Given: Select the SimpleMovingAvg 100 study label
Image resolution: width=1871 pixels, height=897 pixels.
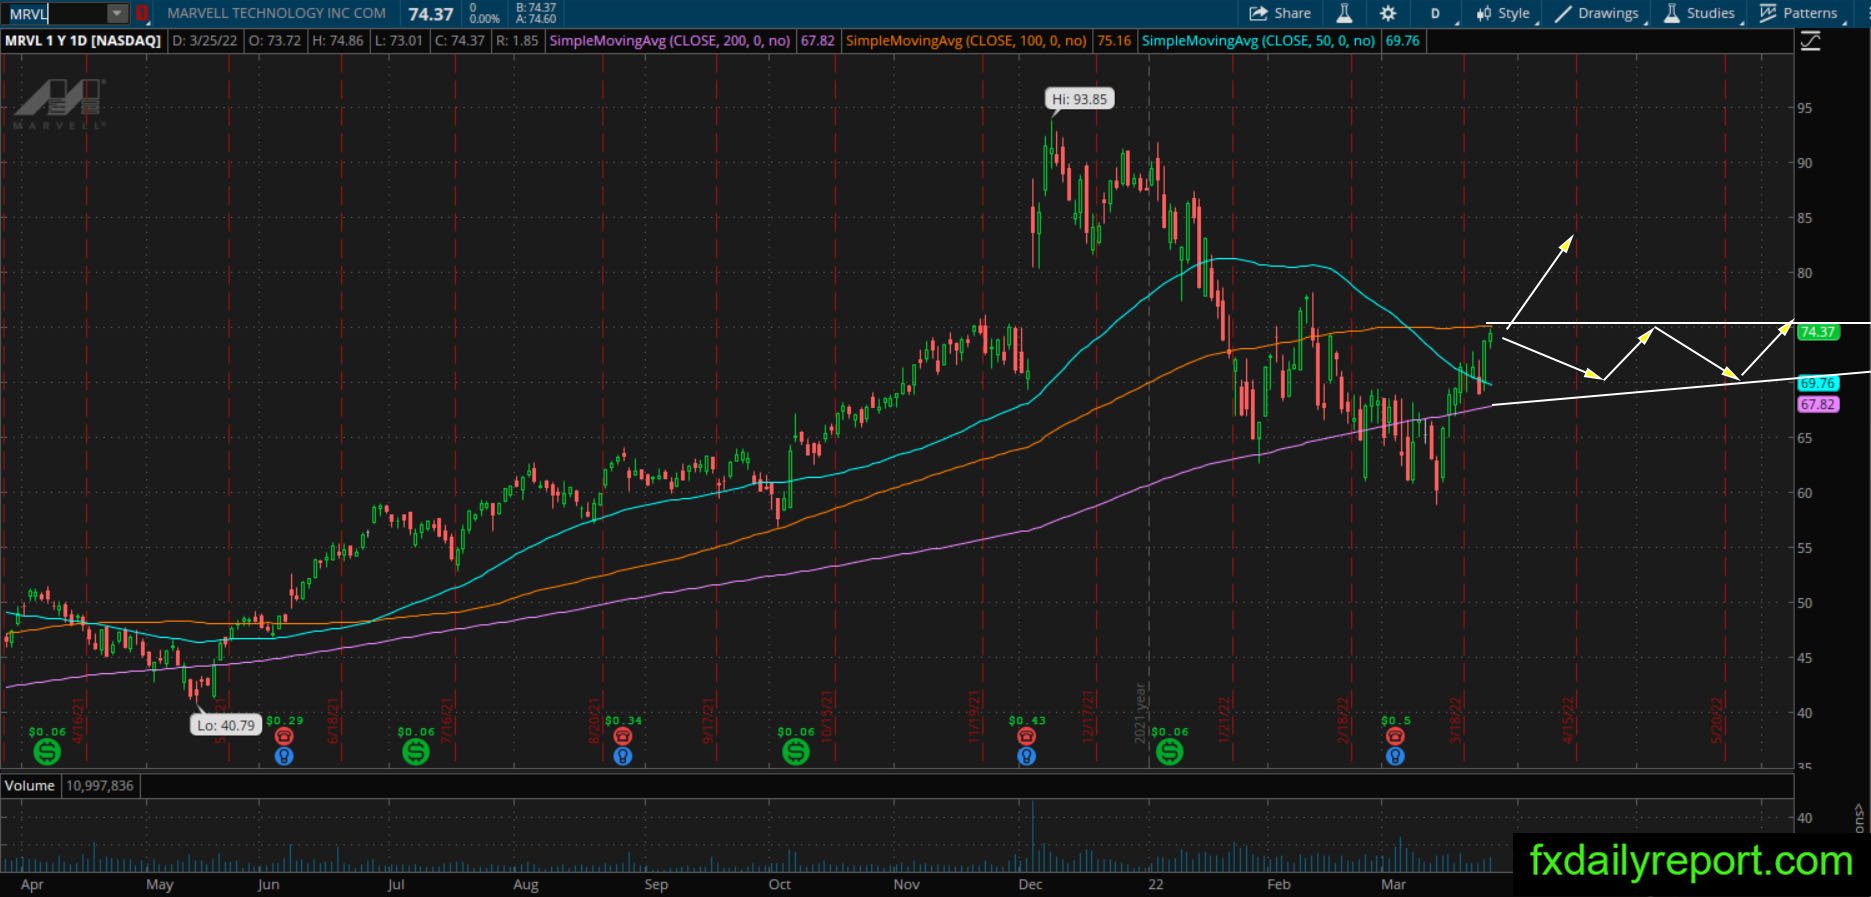Looking at the screenshot, I should [x=966, y=41].
